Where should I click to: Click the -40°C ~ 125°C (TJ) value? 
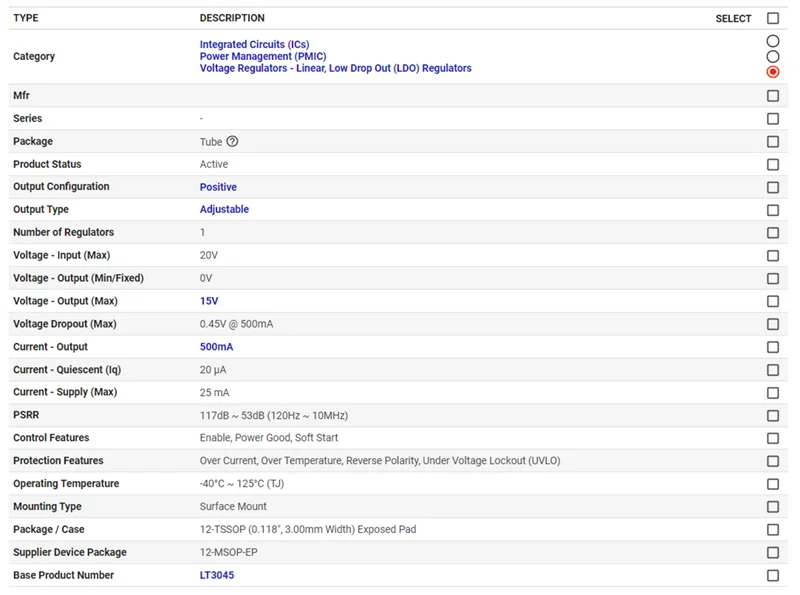click(x=242, y=484)
